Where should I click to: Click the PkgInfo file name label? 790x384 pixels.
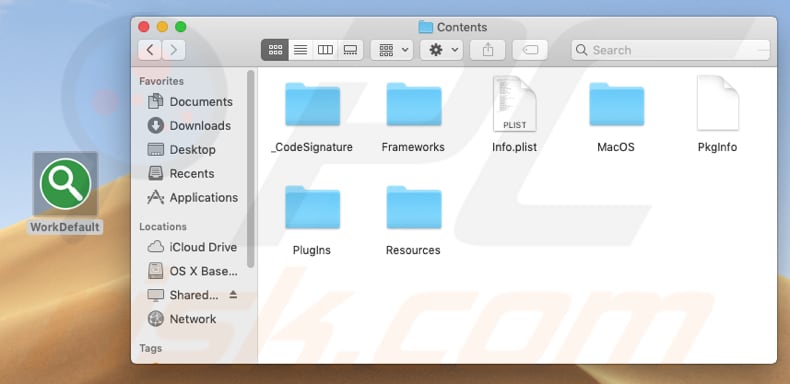point(717,147)
